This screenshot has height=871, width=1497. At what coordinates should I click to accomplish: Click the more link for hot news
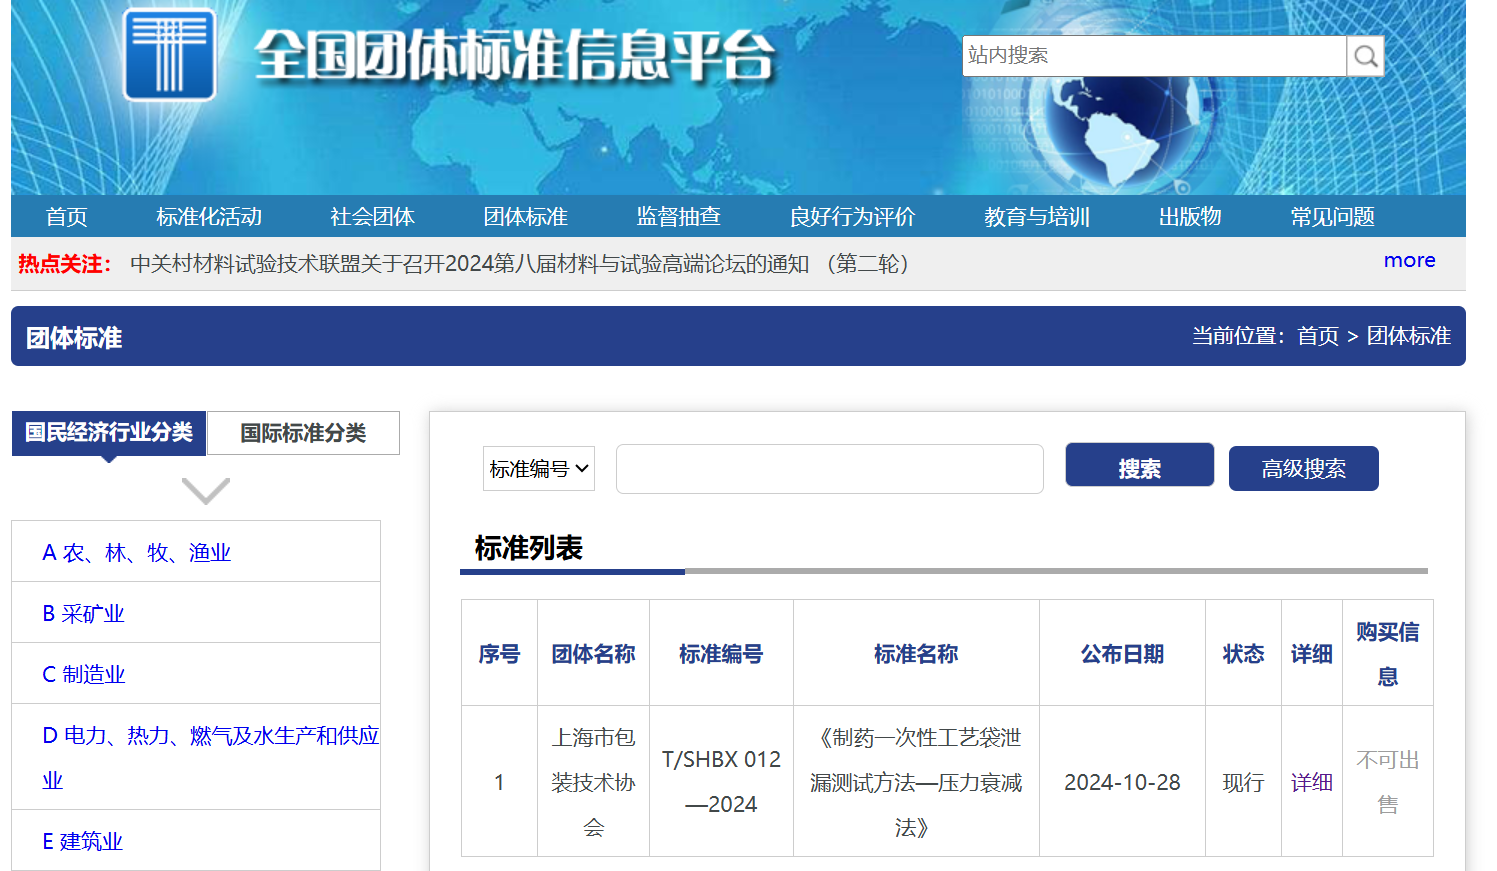tap(1410, 260)
